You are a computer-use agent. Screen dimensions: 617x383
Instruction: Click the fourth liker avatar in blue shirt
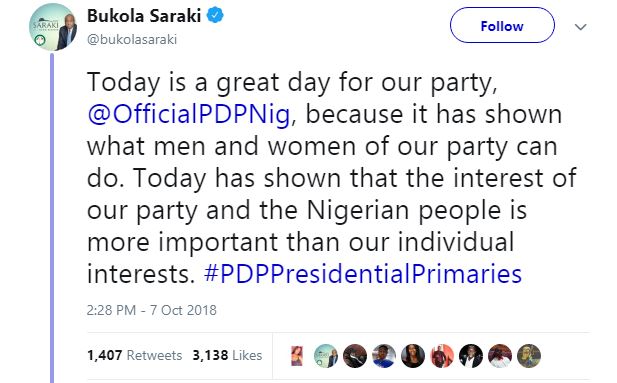click(384, 355)
